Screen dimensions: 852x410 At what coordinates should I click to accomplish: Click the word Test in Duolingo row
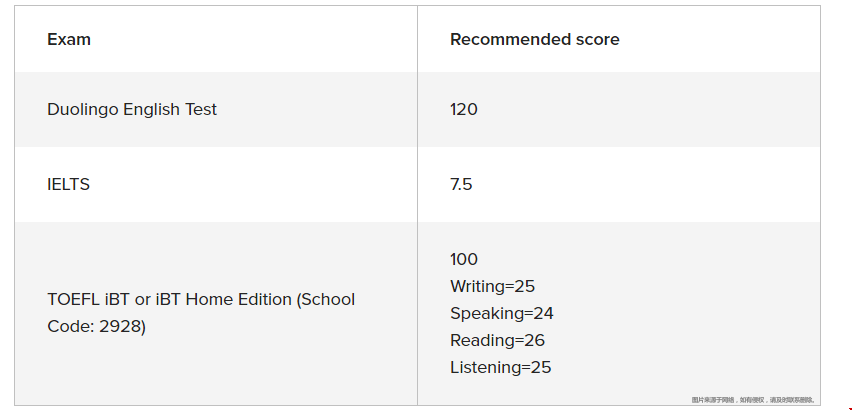[x=201, y=110]
